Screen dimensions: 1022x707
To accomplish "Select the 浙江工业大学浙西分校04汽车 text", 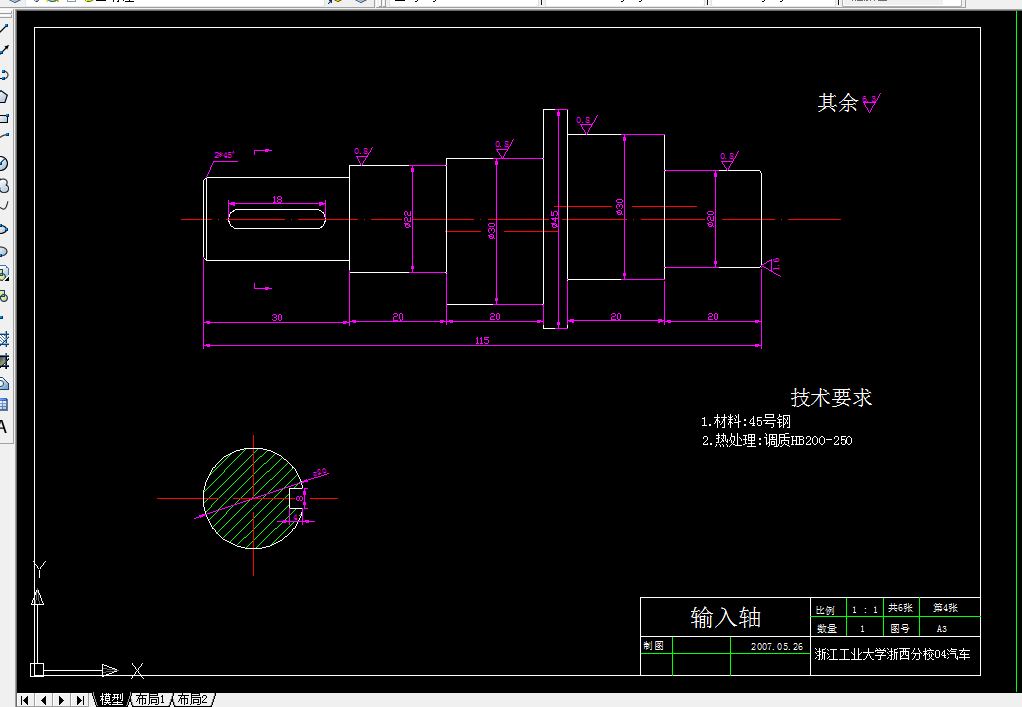I will 892,654.
